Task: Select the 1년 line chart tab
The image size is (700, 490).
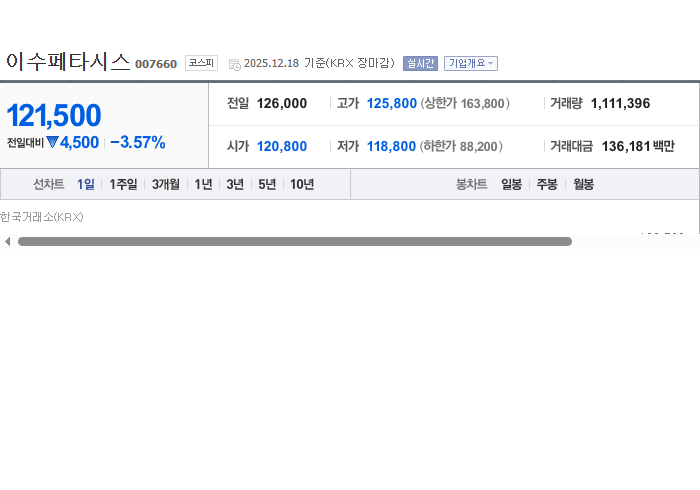Action: pyautogui.click(x=203, y=184)
